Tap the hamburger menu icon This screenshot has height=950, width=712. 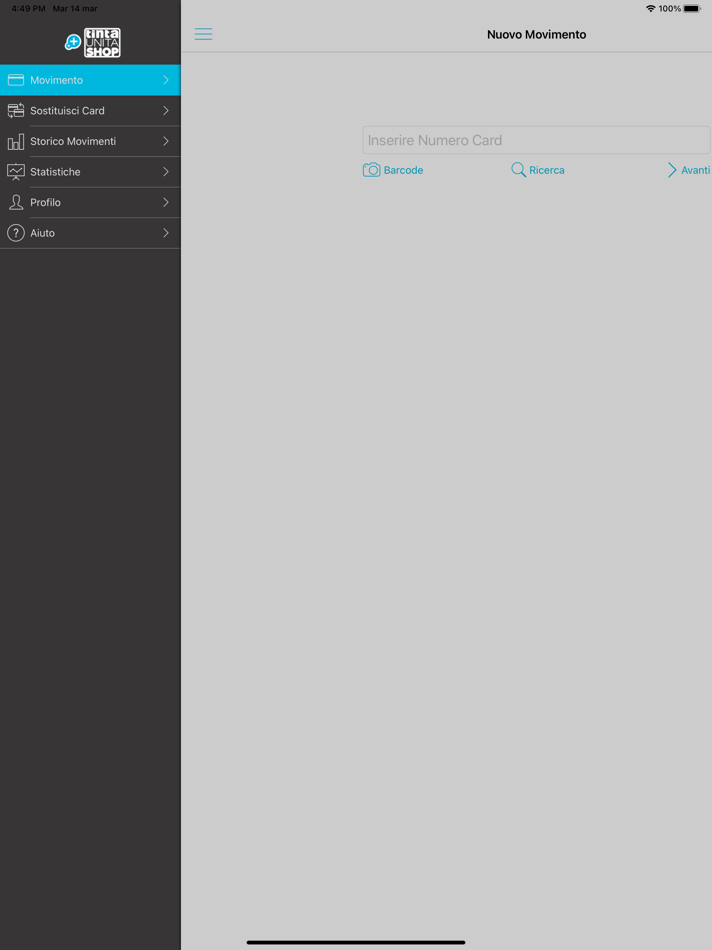[x=203, y=34]
